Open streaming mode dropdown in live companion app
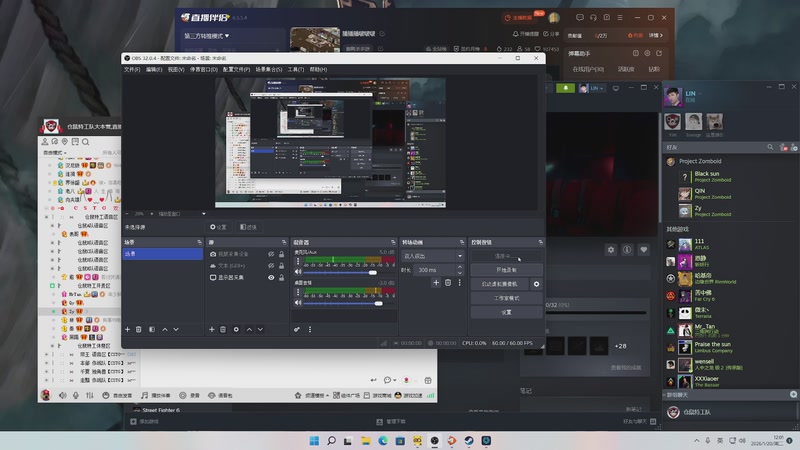800x450 pixels. click(207, 36)
